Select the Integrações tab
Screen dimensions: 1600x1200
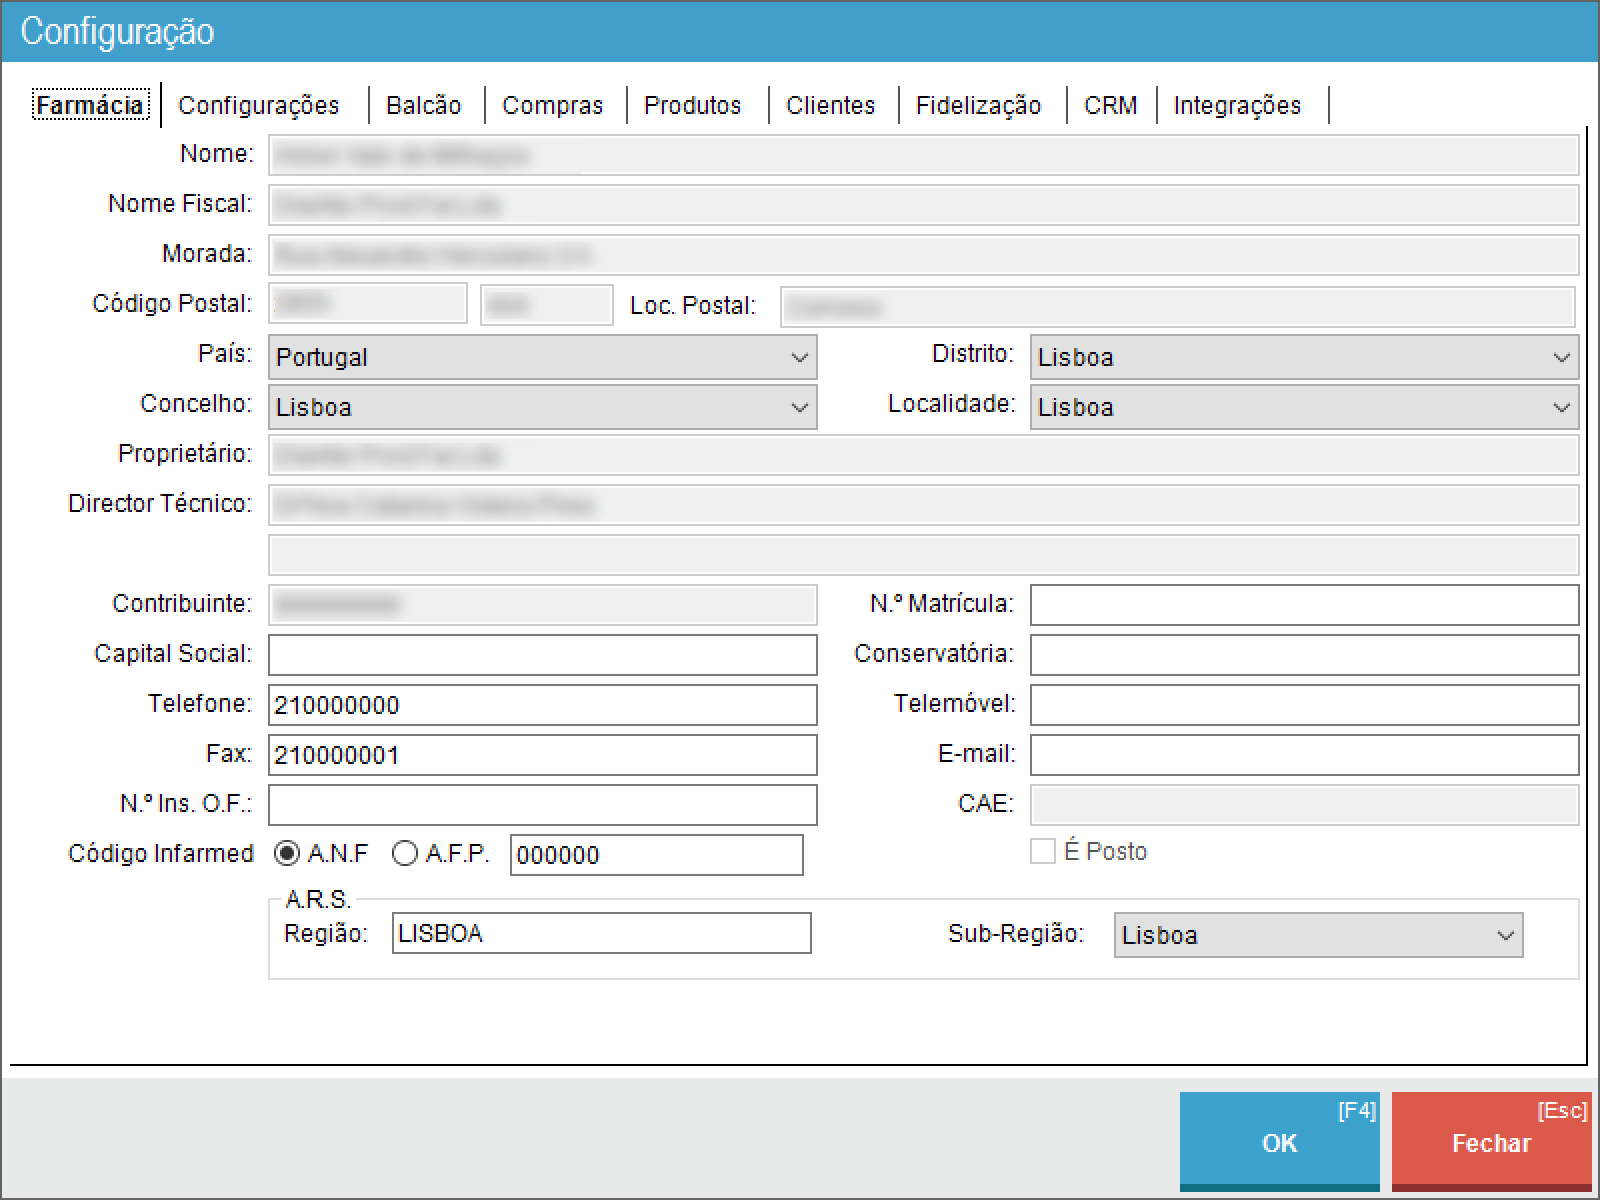click(x=1237, y=105)
